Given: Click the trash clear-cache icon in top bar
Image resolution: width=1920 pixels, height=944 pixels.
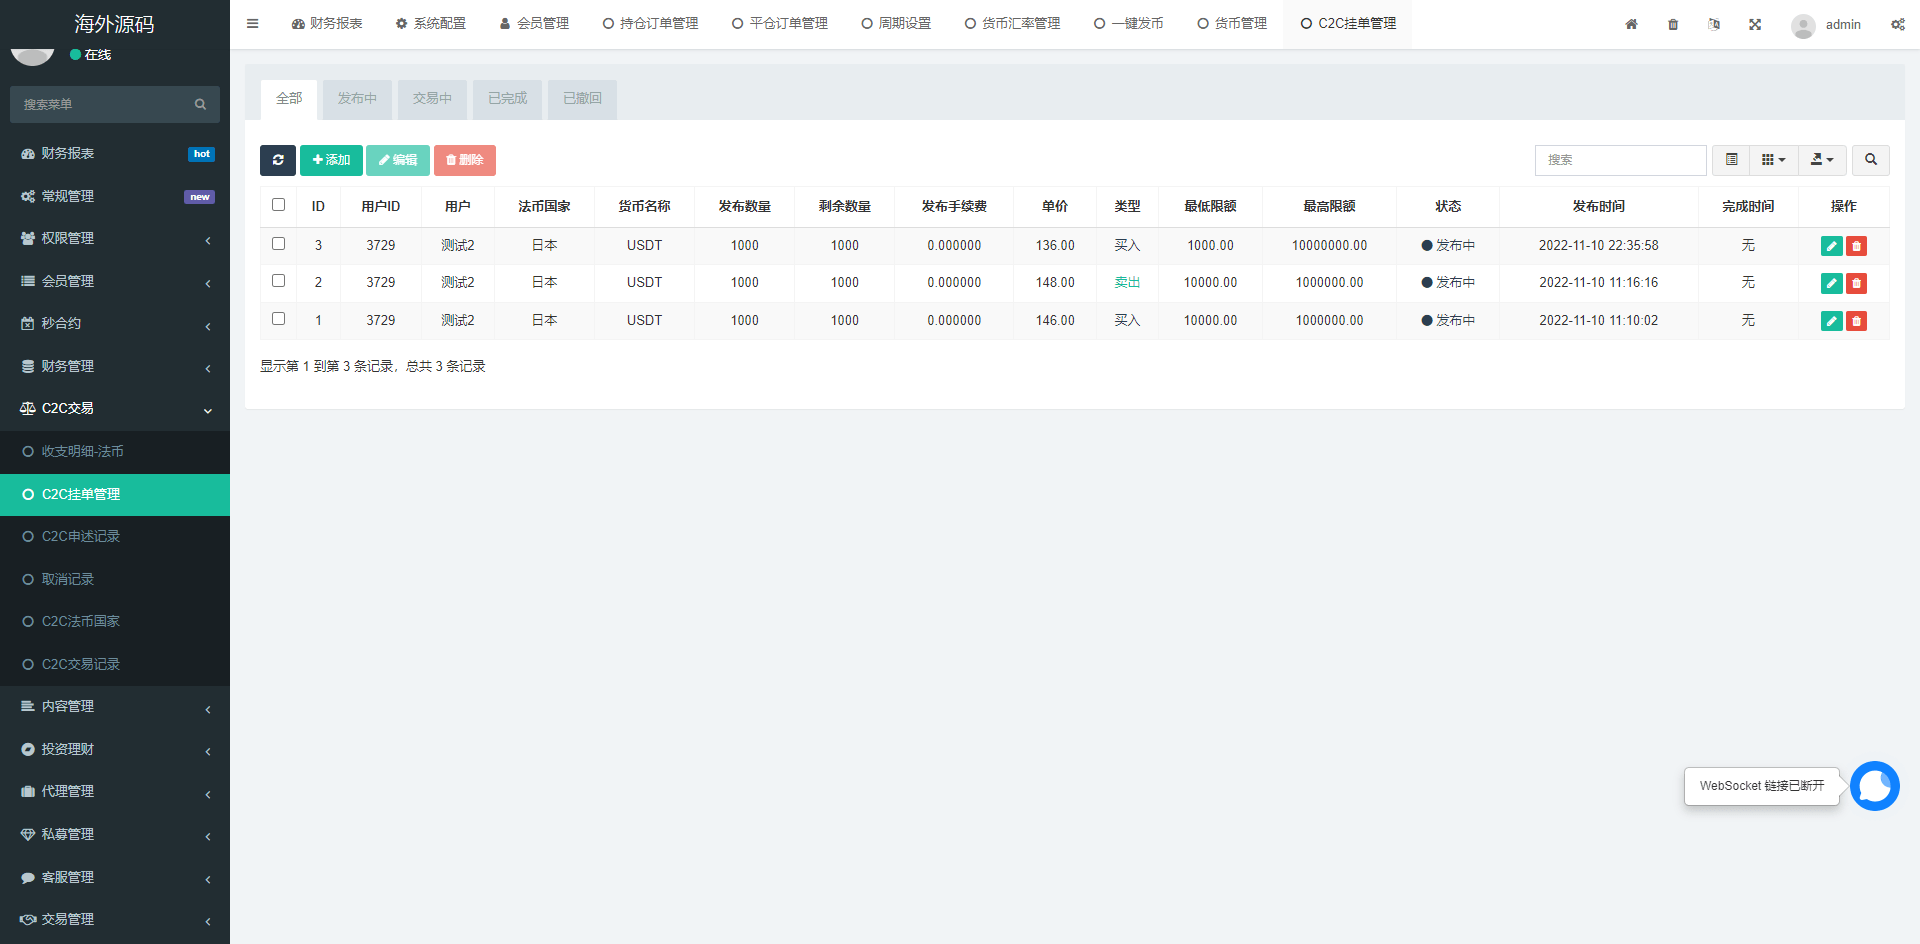Looking at the screenshot, I should click(x=1673, y=24).
